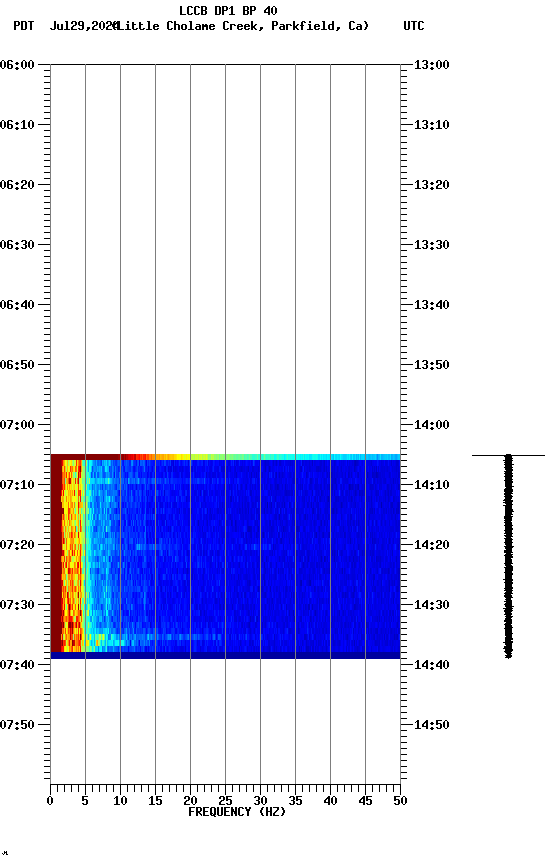Click the frequency axis value 15
The height and width of the screenshot is (864, 552).
click(155, 801)
